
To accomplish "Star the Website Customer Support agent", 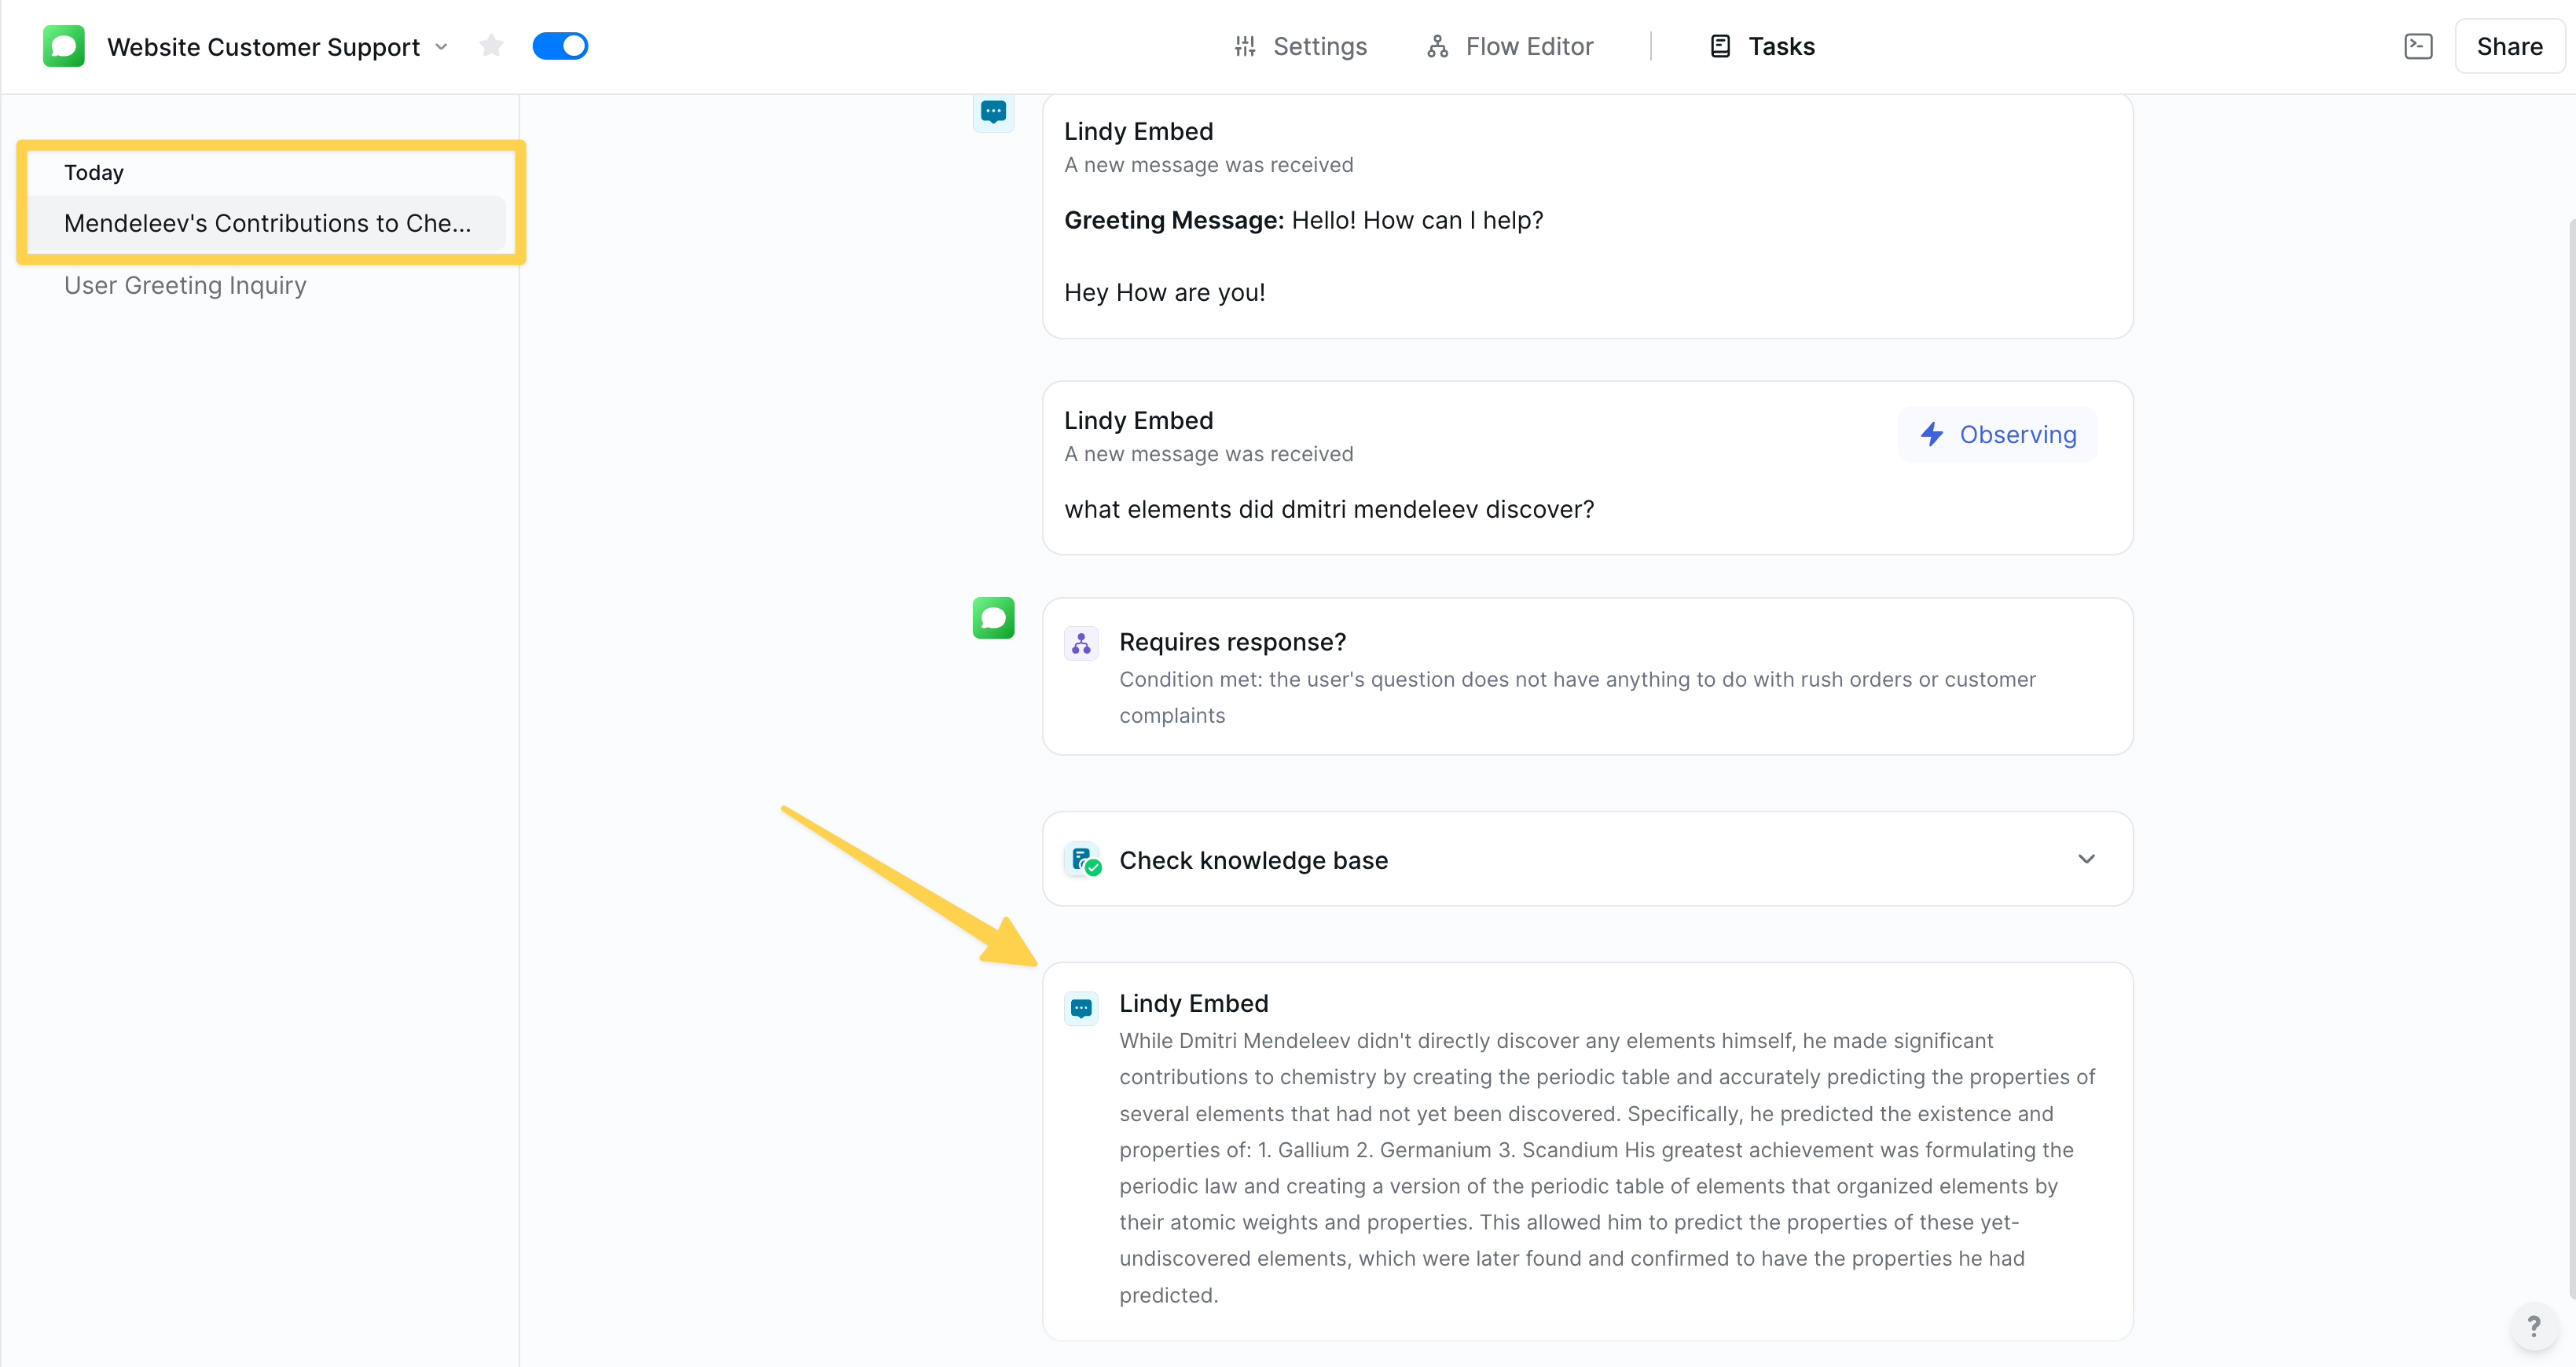I will 491,46.
